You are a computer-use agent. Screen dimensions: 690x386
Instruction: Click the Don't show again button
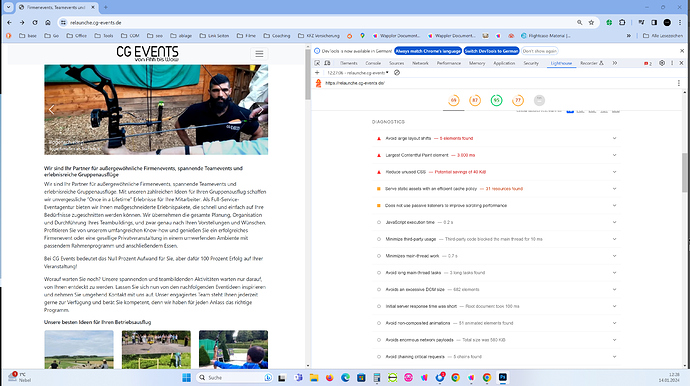pos(540,51)
